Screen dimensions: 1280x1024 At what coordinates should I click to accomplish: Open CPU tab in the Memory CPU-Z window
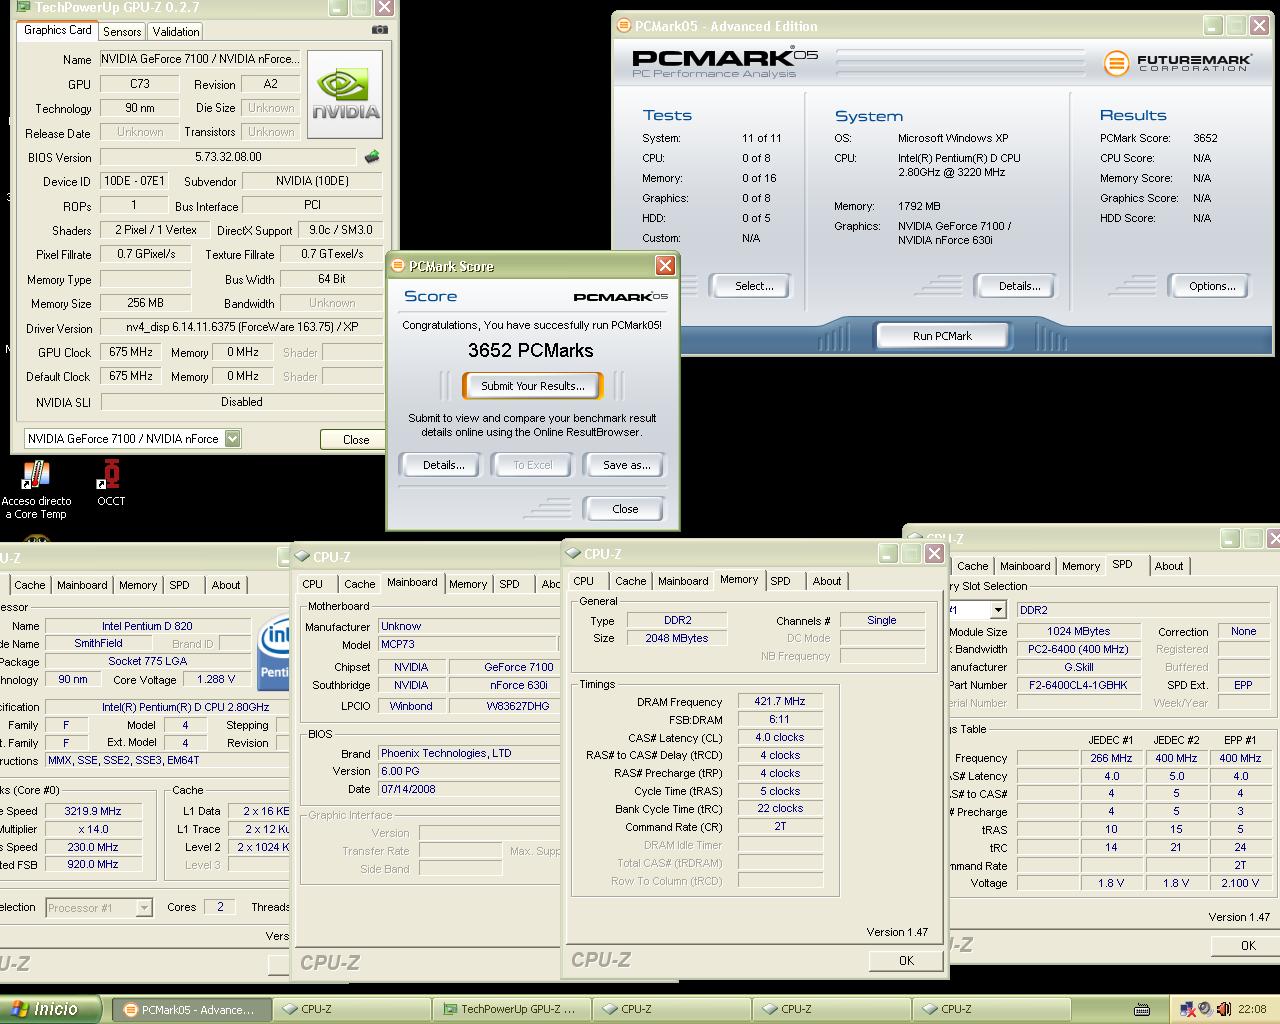[x=584, y=581]
